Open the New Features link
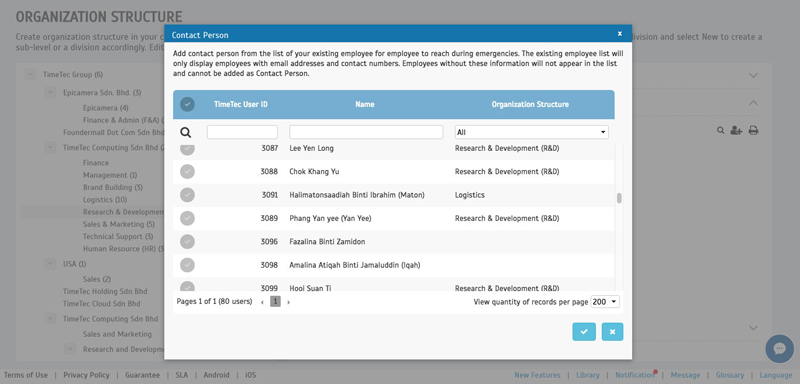Viewport: 800px width, 384px height. tap(537, 375)
